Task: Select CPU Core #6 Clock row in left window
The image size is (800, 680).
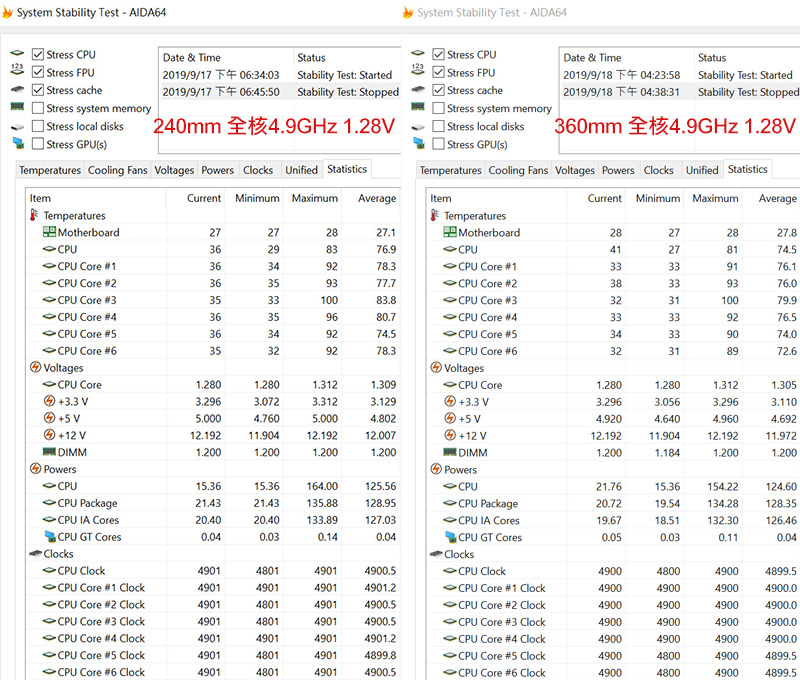Action: (213, 672)
